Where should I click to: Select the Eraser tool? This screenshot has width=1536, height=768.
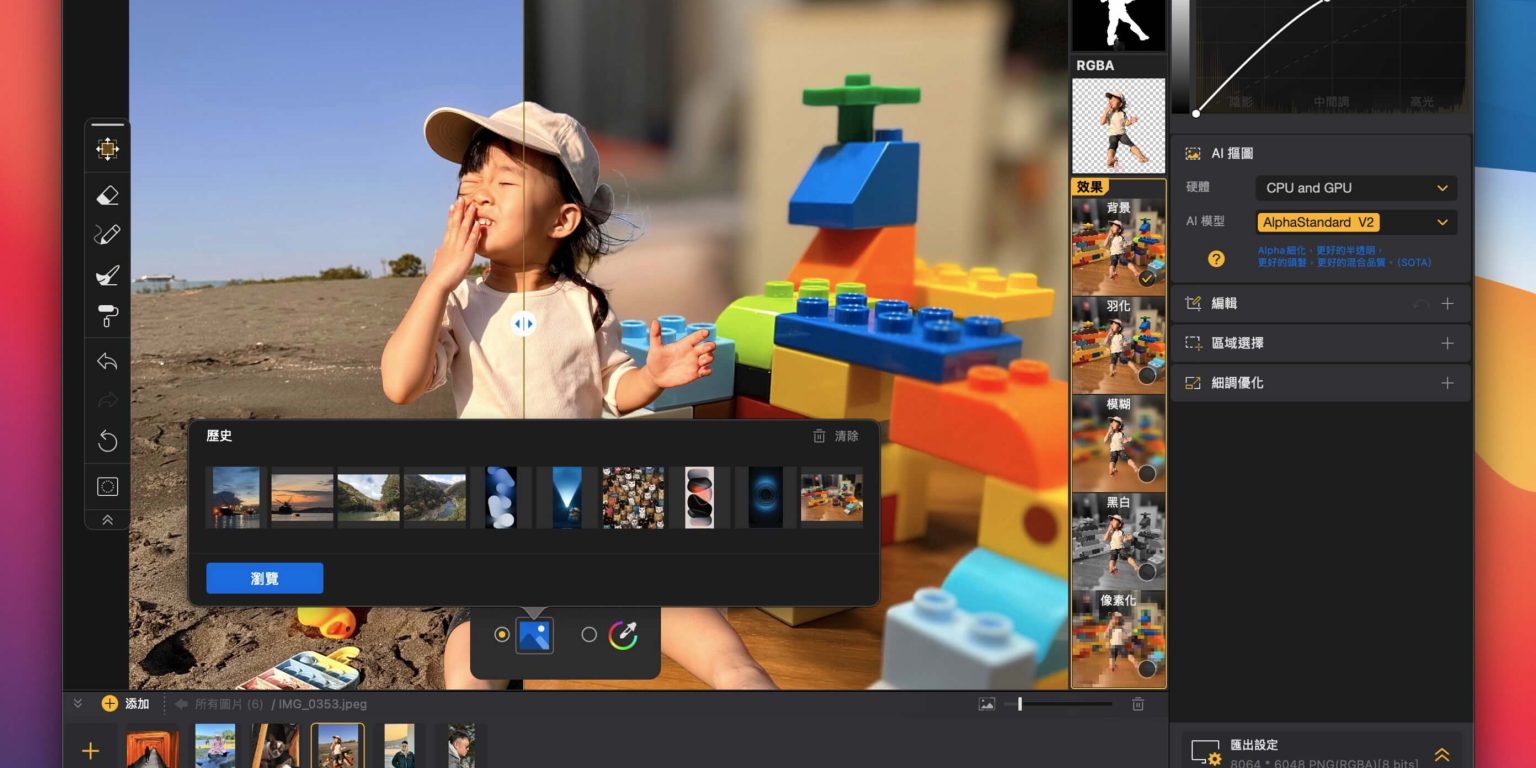click(x=107, y=196)
